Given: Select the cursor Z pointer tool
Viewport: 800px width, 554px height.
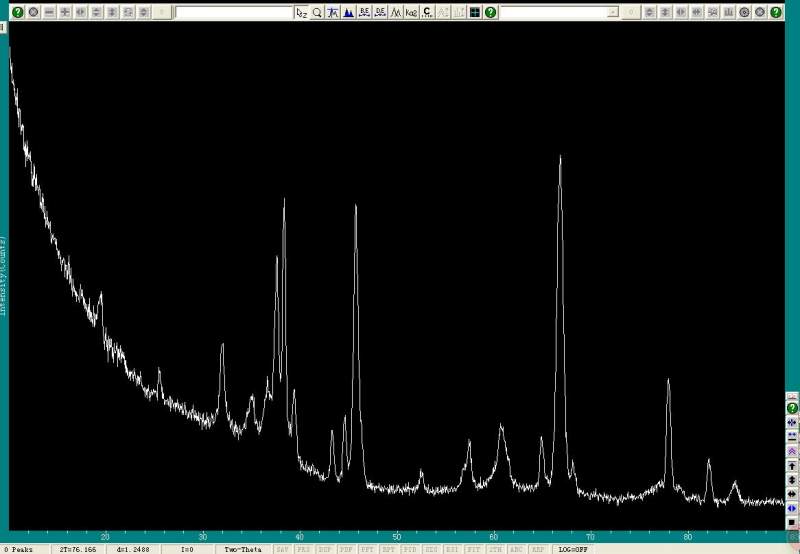Looking at the screenshot, I should 302,13.
